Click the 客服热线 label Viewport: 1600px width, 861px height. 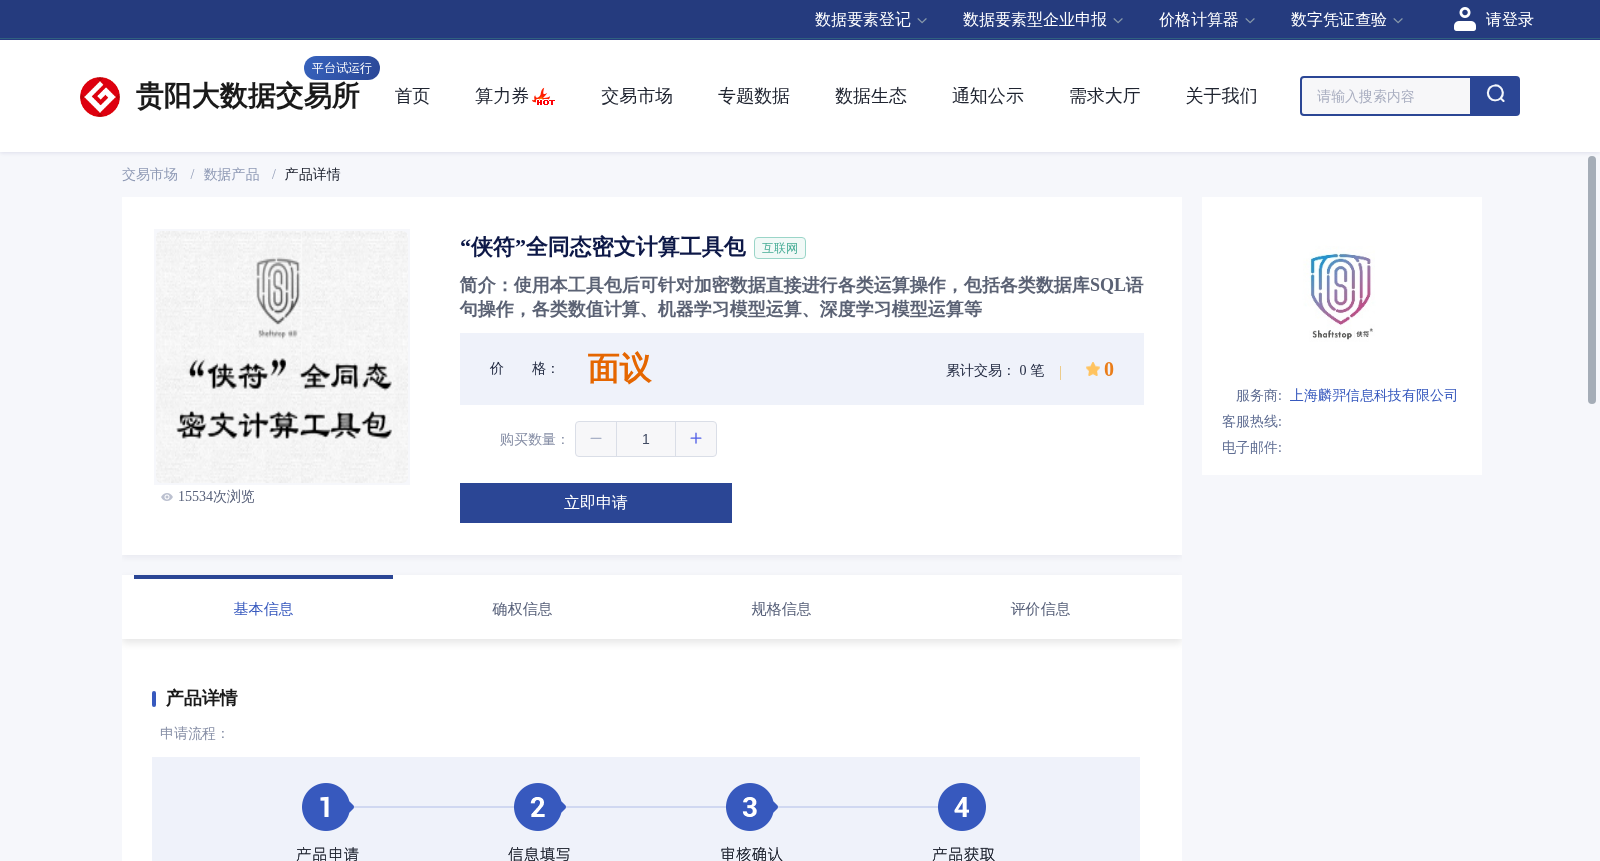(1252, 422)
